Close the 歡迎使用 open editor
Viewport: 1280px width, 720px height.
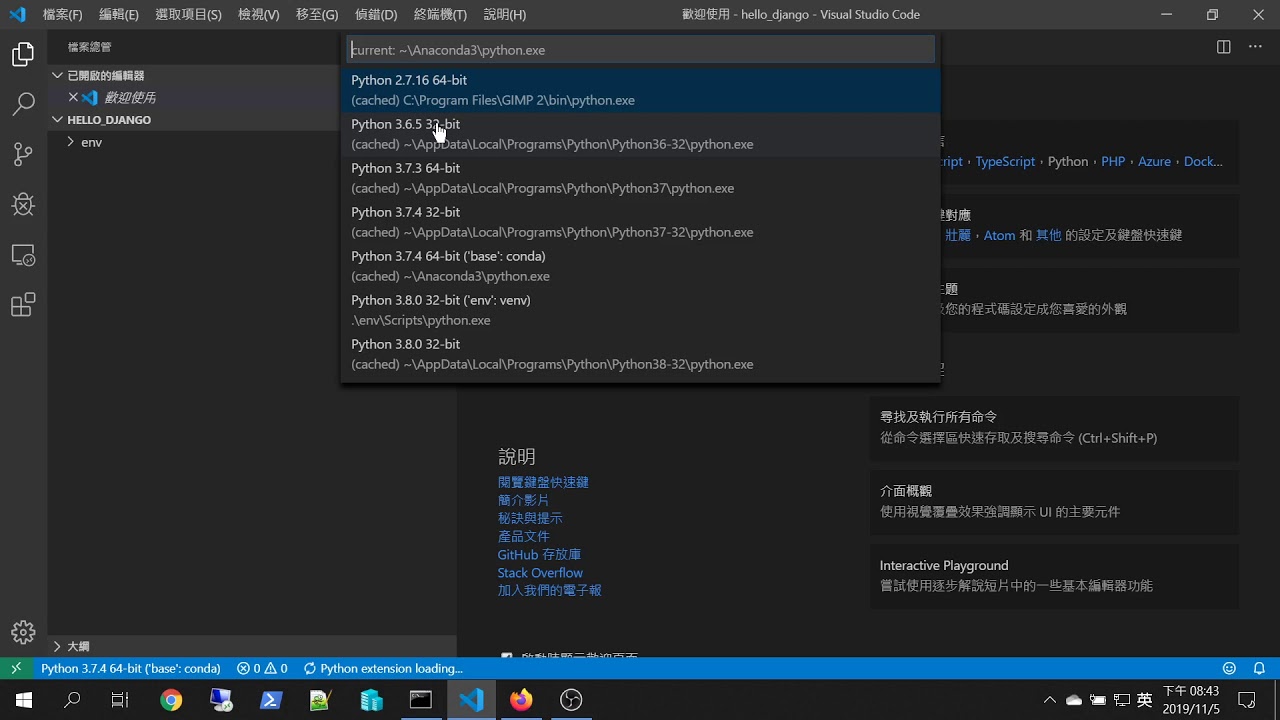(73, 97)
